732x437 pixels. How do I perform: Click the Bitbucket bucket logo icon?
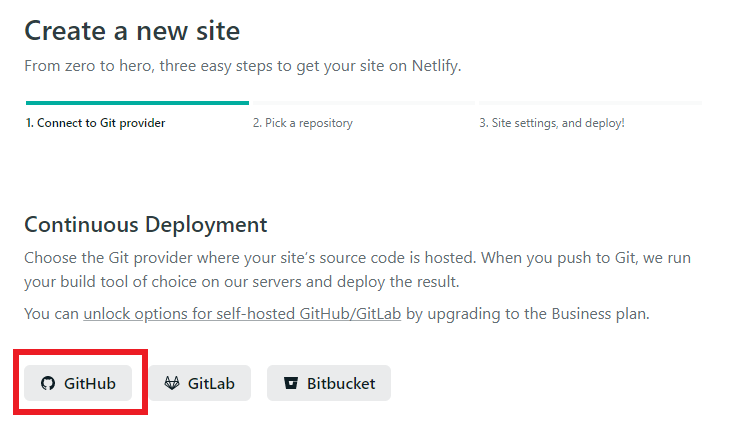291,383
